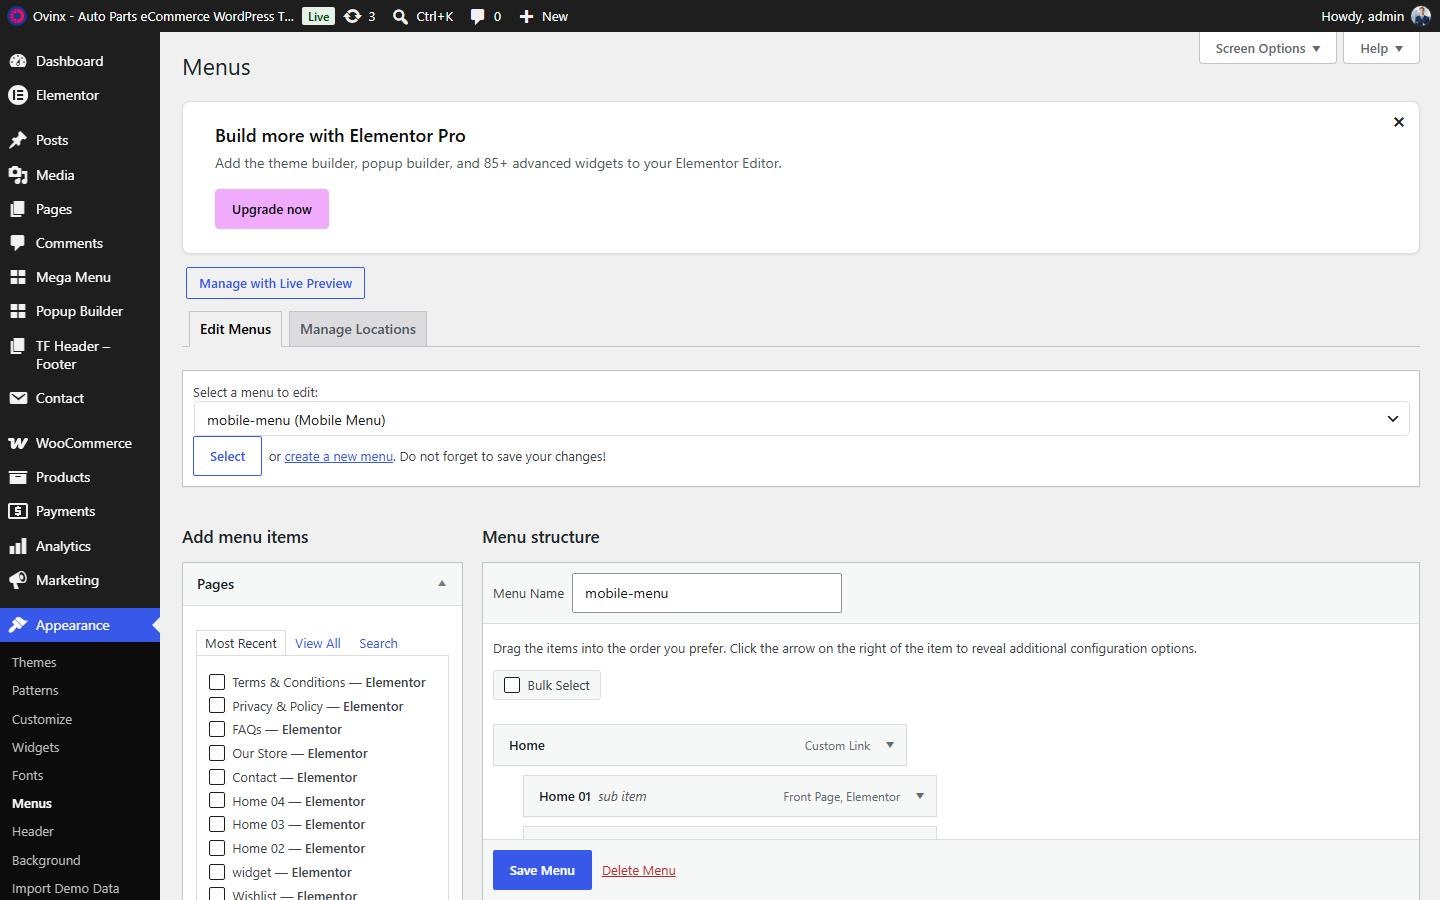Viewport: 1440px width, 900px height.
Task: Enable the Bulk Select checkbox
Action: [512, 685]
